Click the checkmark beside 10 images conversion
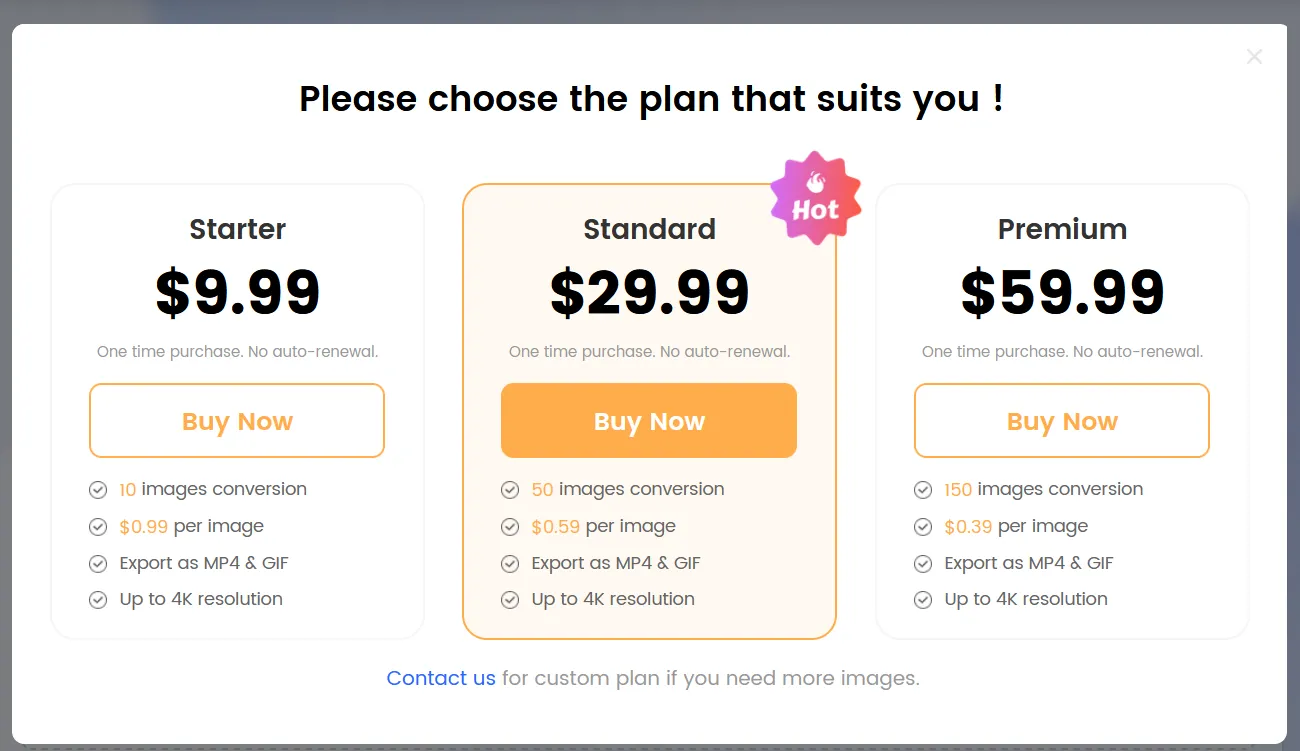Image resolution: width=1300 pixels, height=751 pixels. 98,489
